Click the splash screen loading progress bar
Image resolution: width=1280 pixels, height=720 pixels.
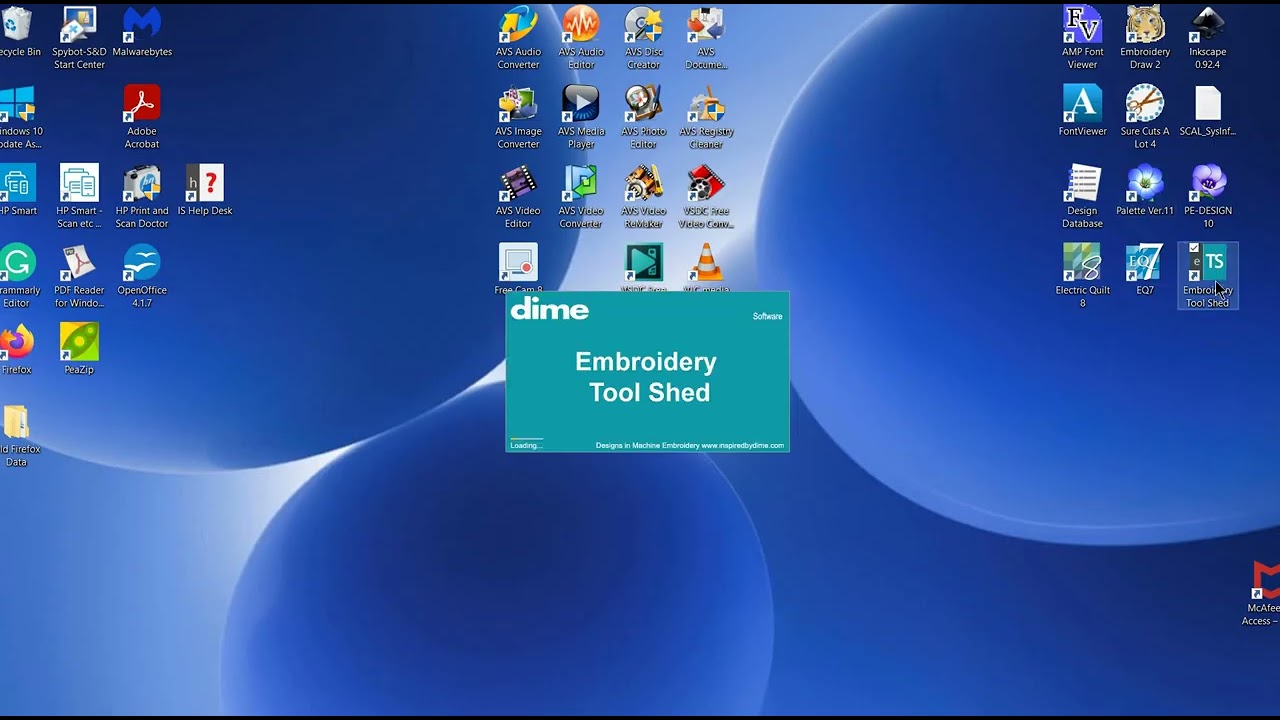pyautogui.click(x=527, y=439)
